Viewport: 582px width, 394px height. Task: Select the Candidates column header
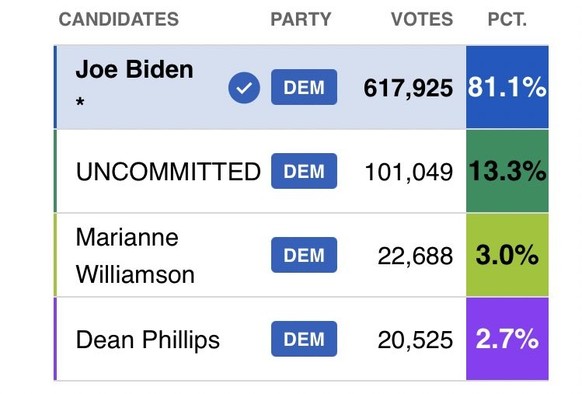click(119, 19)
